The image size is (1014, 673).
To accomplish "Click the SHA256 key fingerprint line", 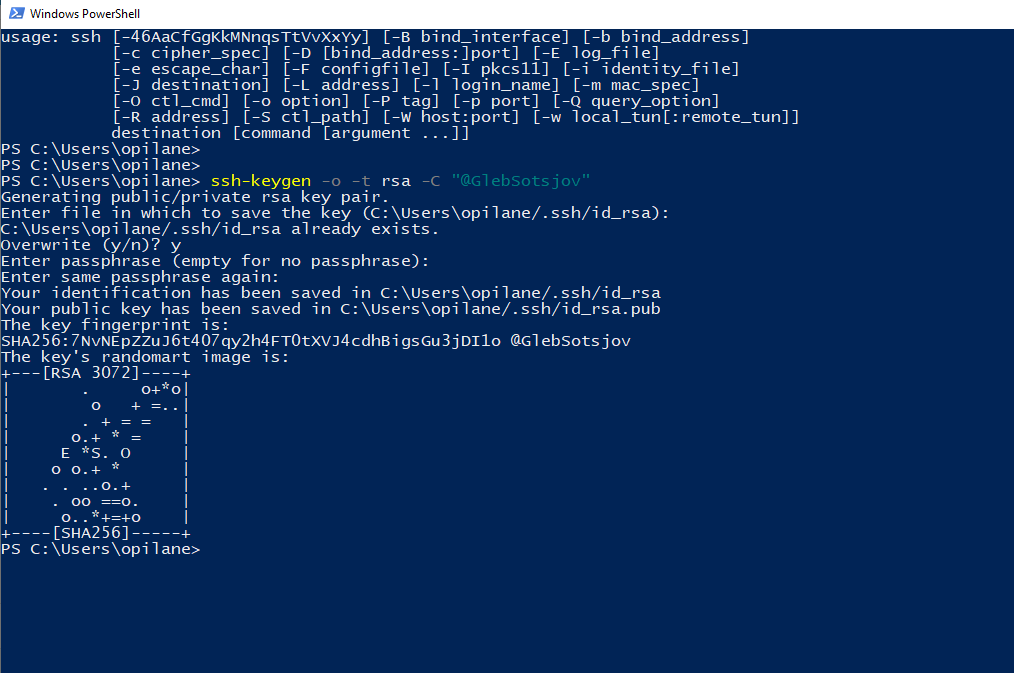I will 316,341.
